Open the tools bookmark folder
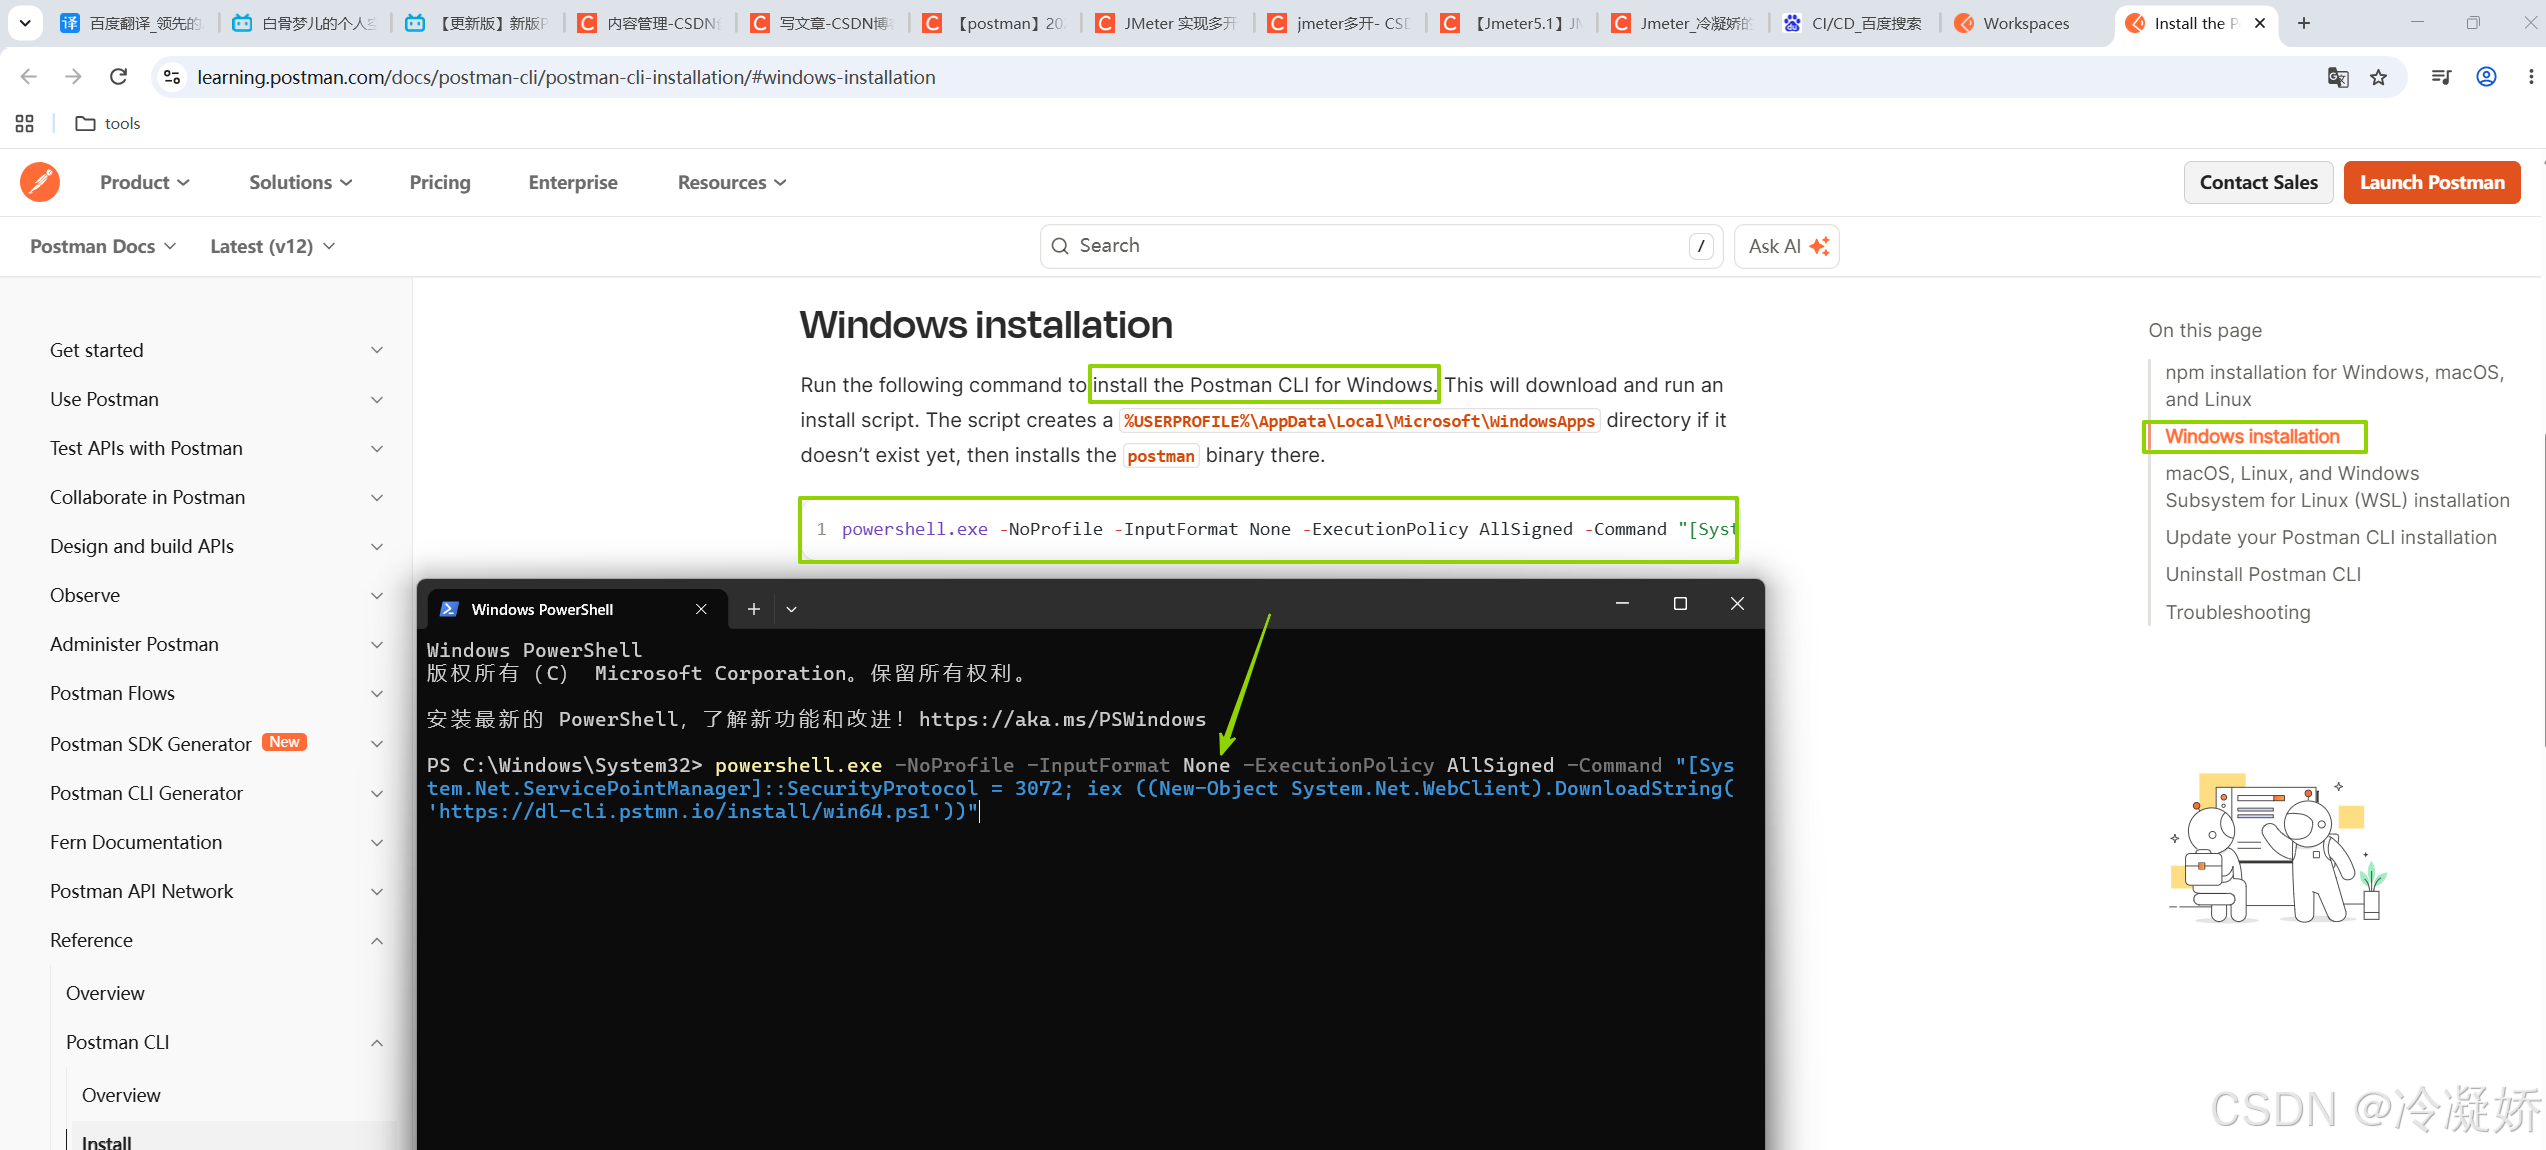The height and width of the screenshot is (1150, 2546). [108, 123]
